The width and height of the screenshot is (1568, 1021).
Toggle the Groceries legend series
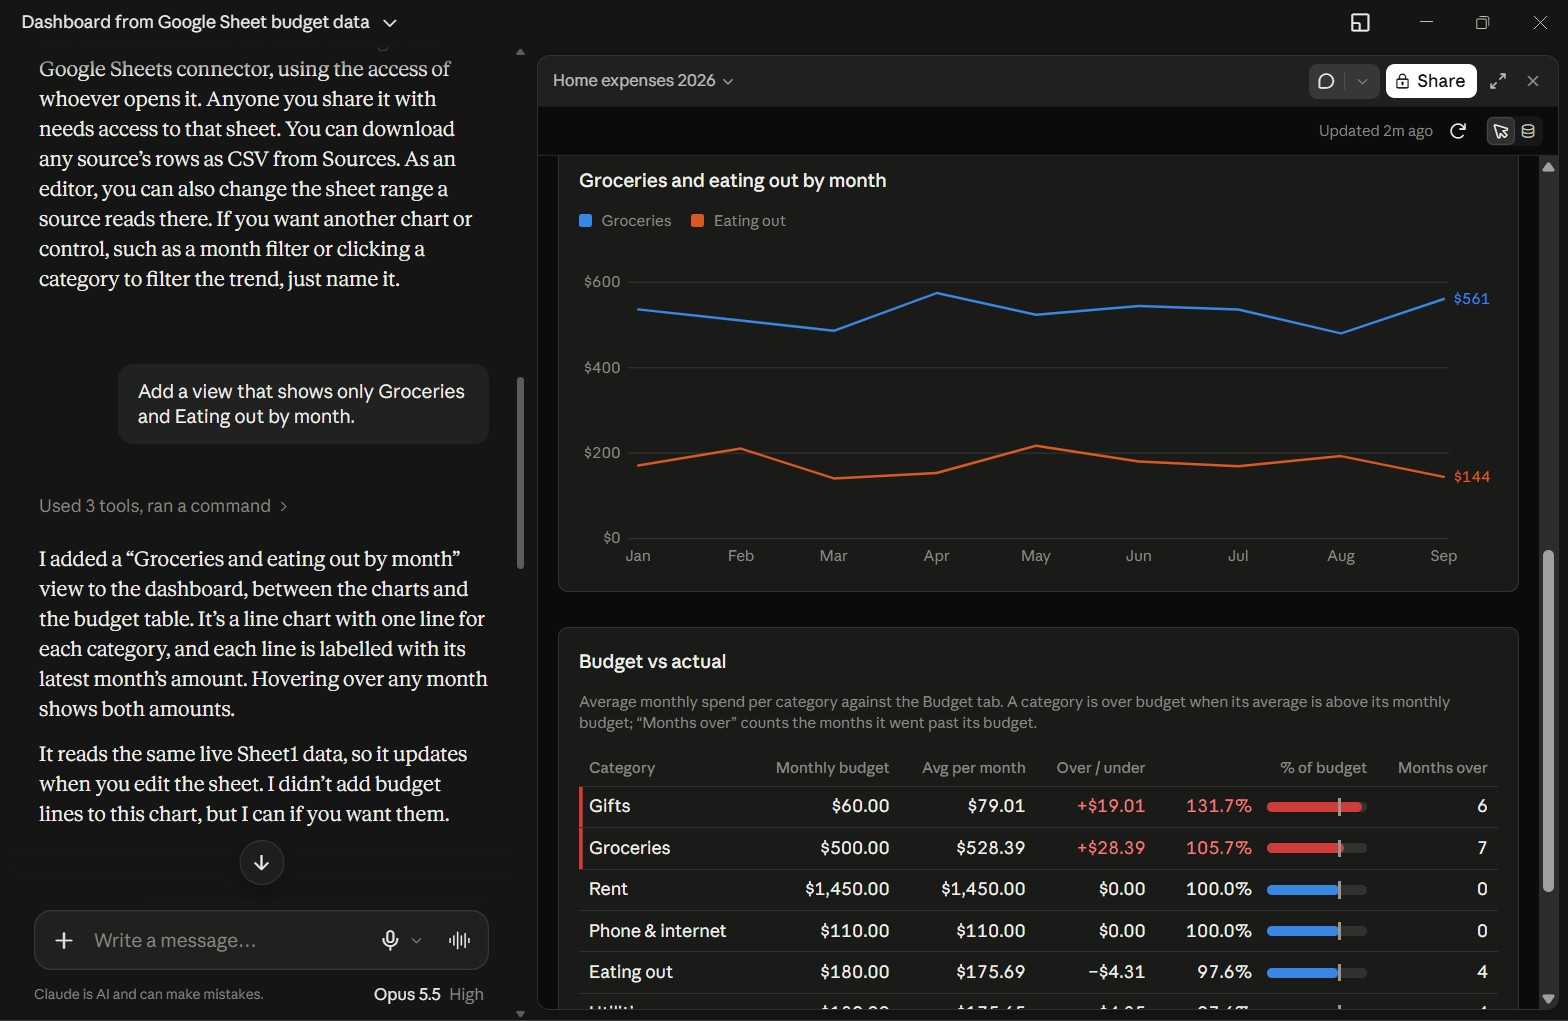[625, 221]
